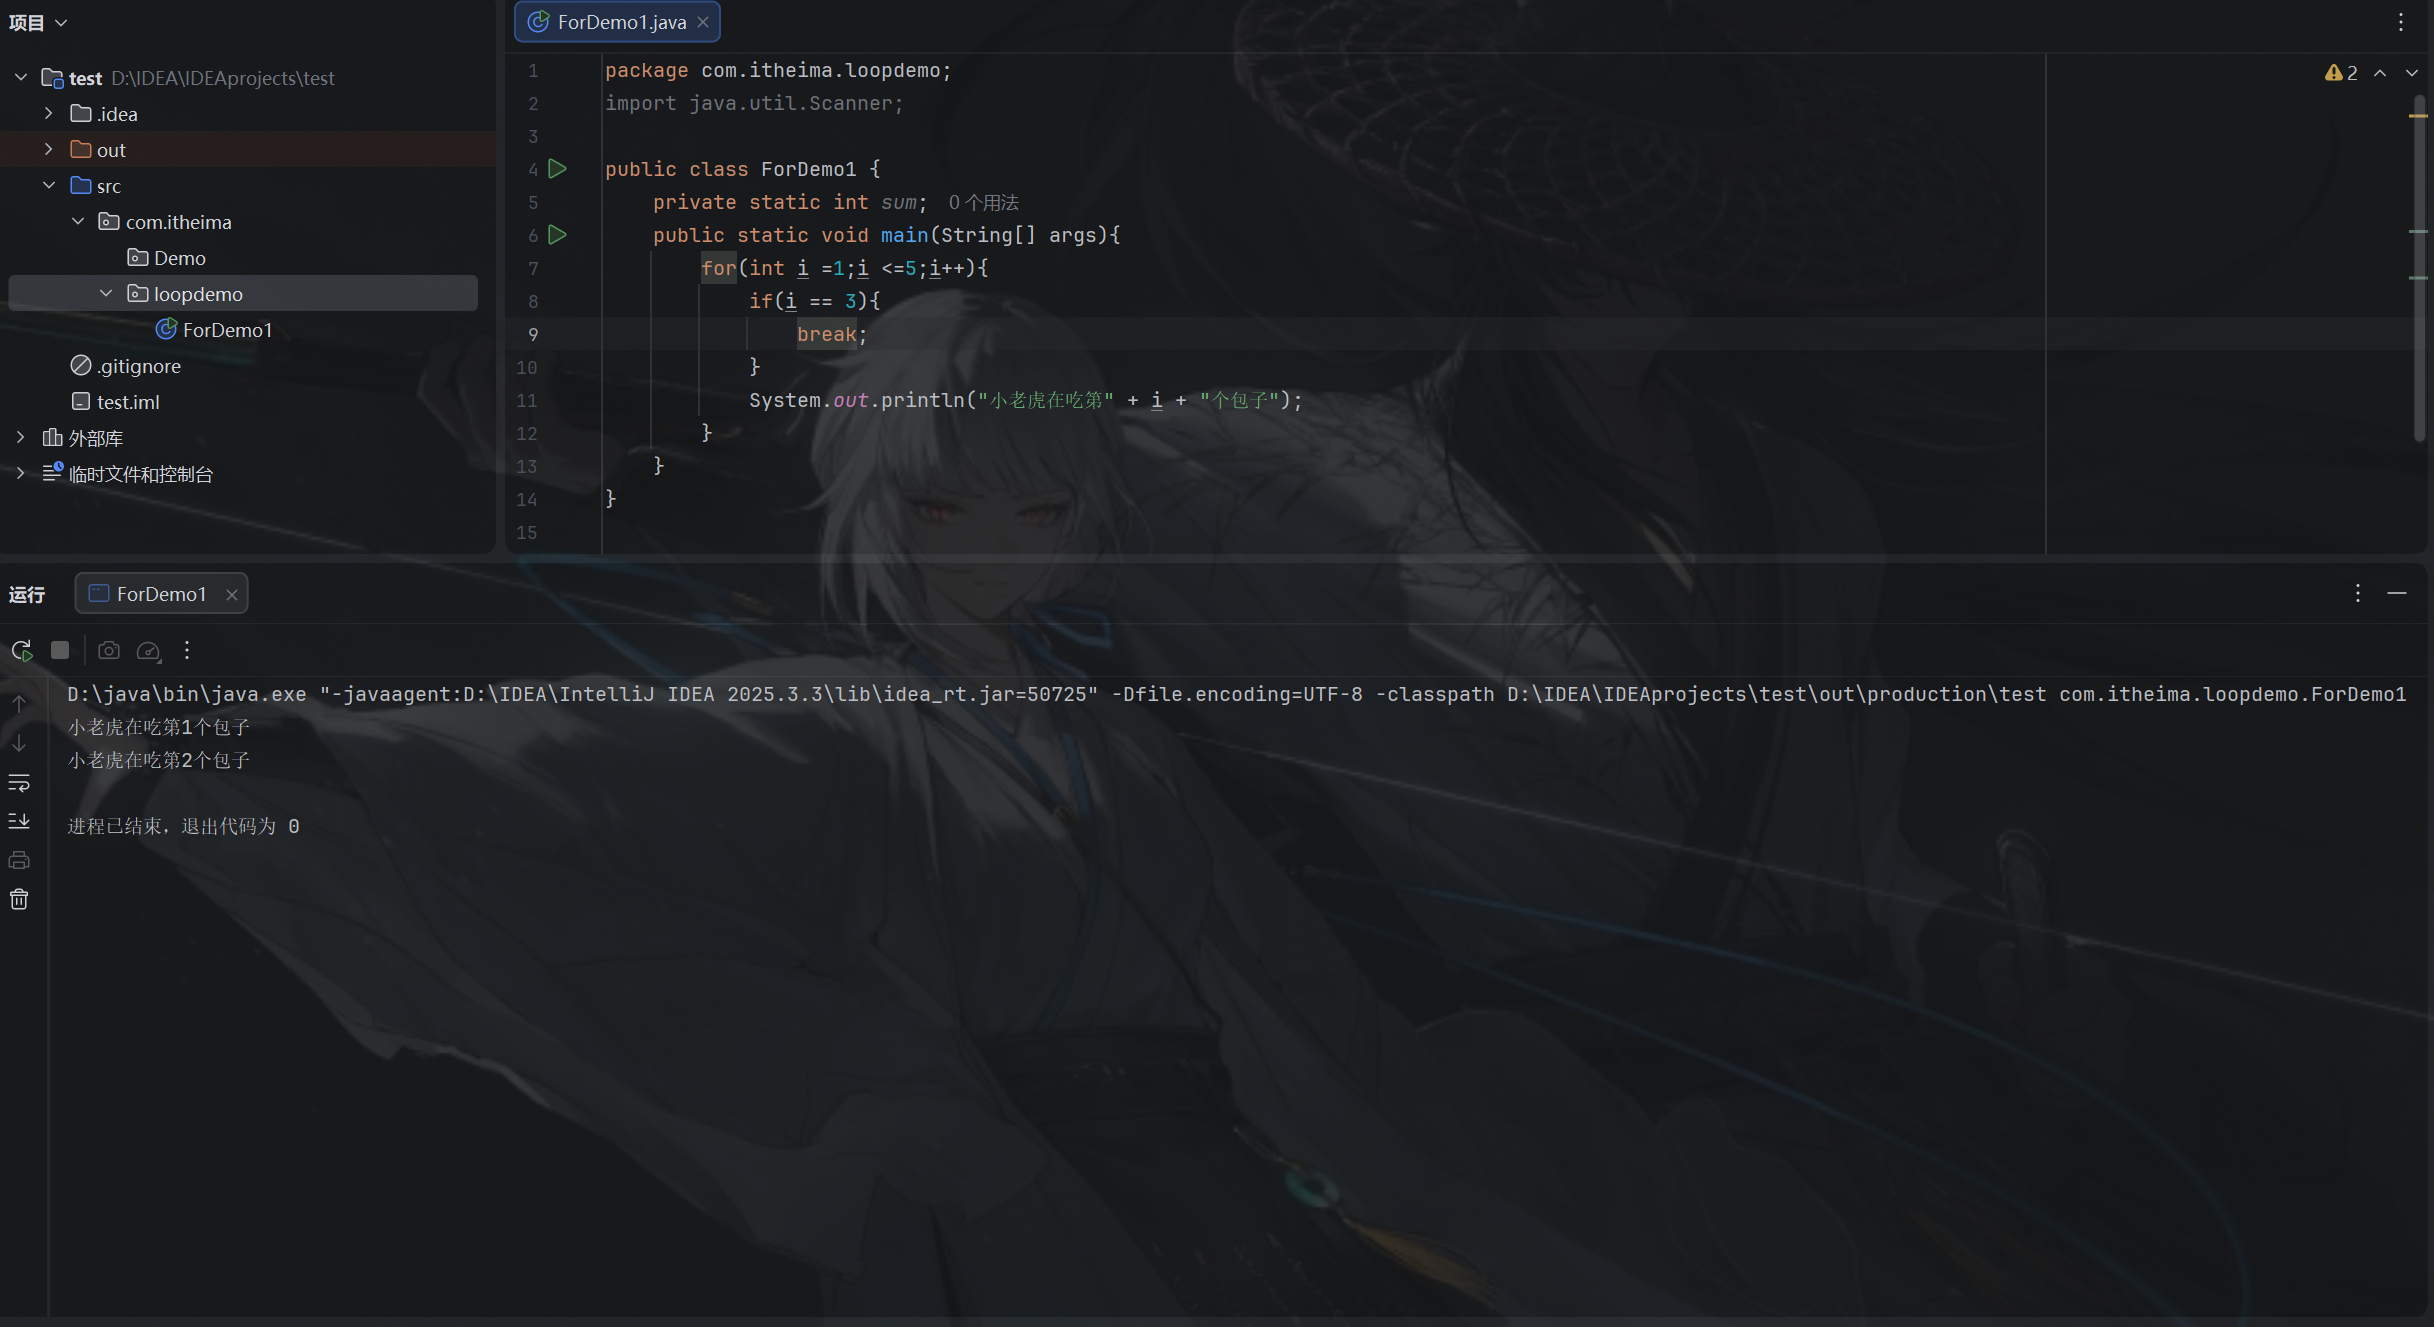
Task: Expand 临时文件和控制台 node
Action: [x=20, y=473]
